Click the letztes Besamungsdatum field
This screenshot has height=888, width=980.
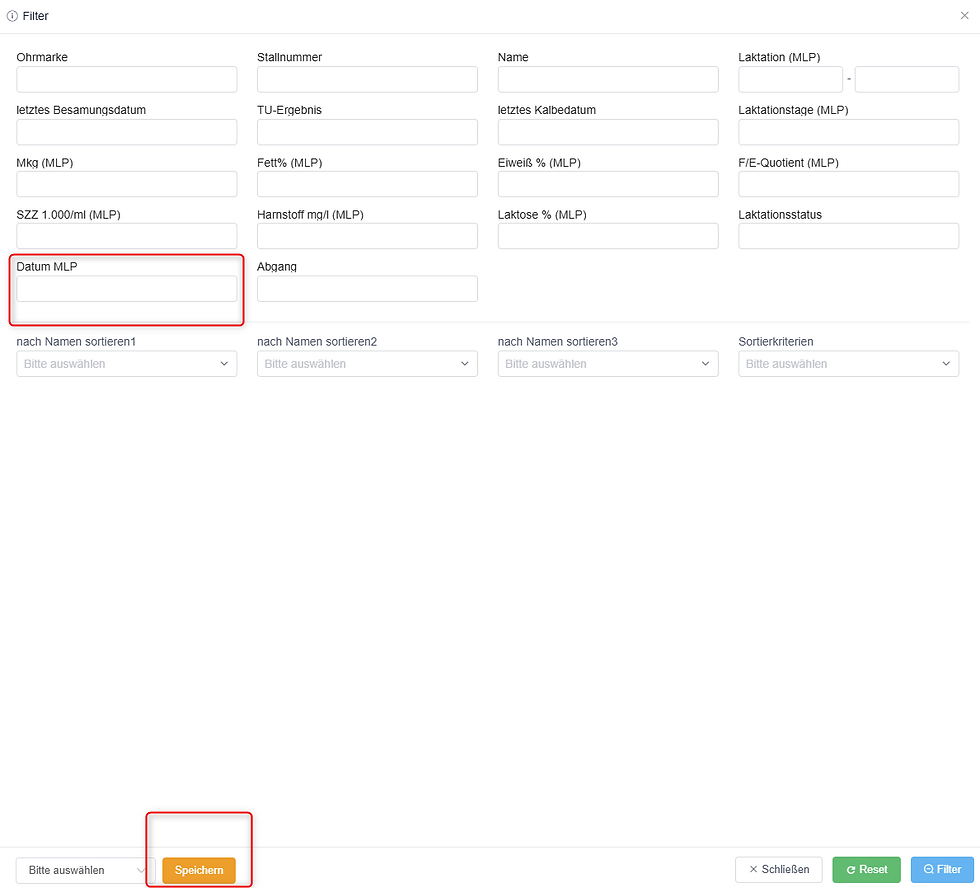pyautogui.click(x=126, y=132)
